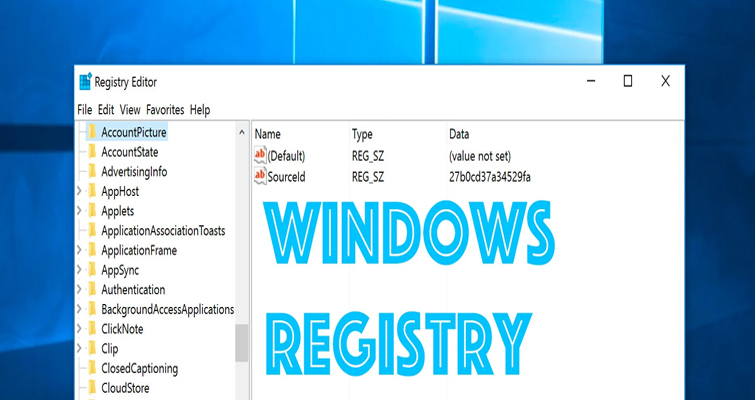The height and width of the screenshot is (400, 755).
Task: Select the AccountPicture folder icon
Action: pyautogui.click(x=92, y=132)
